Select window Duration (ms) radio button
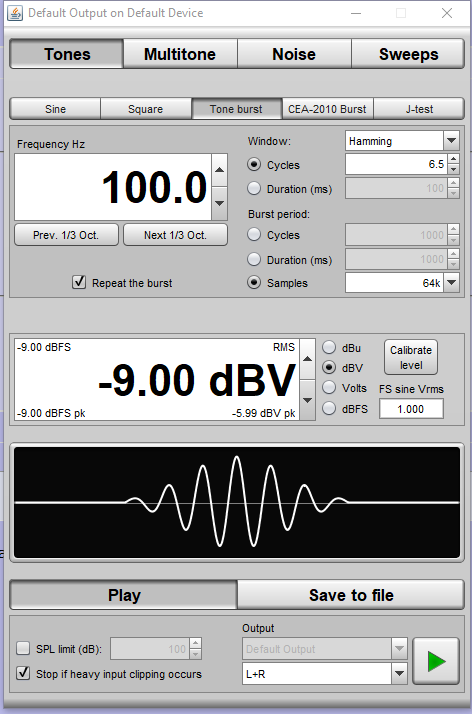Screen dimensions: 472x714 [254, 188]
